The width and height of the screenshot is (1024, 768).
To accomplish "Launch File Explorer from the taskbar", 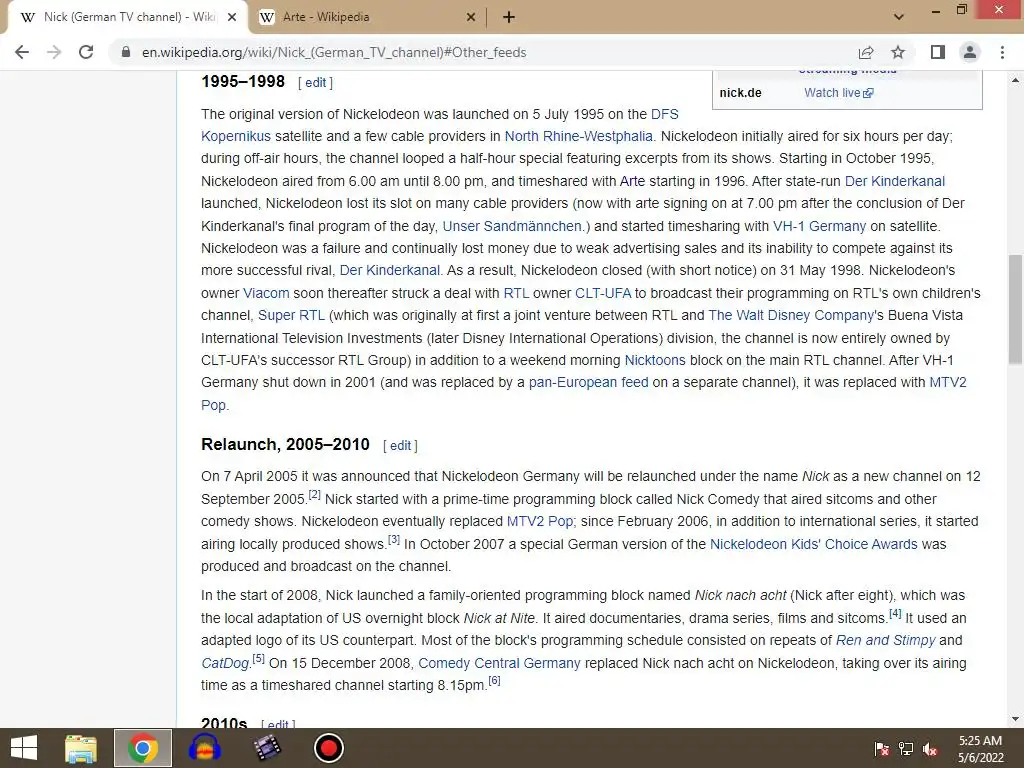I will [x=81, y=748].
